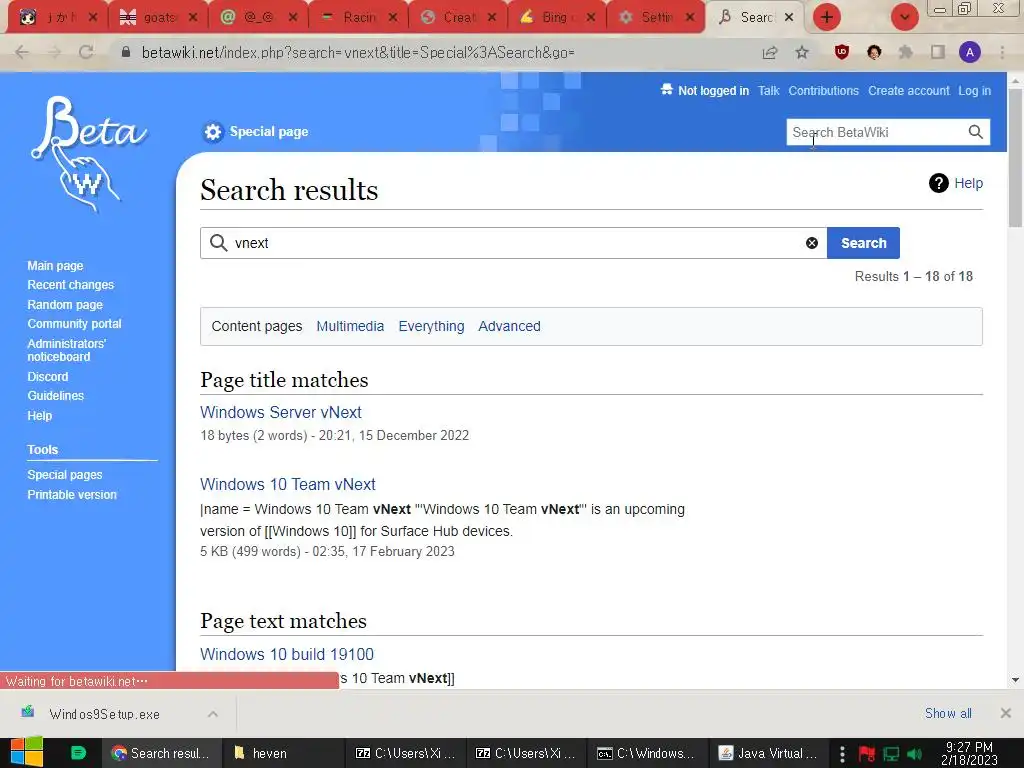Click the anonymous user icon near Not logged in
Image resolution: width=1024 pixels, height=768 pixels.
click(666, 90)
